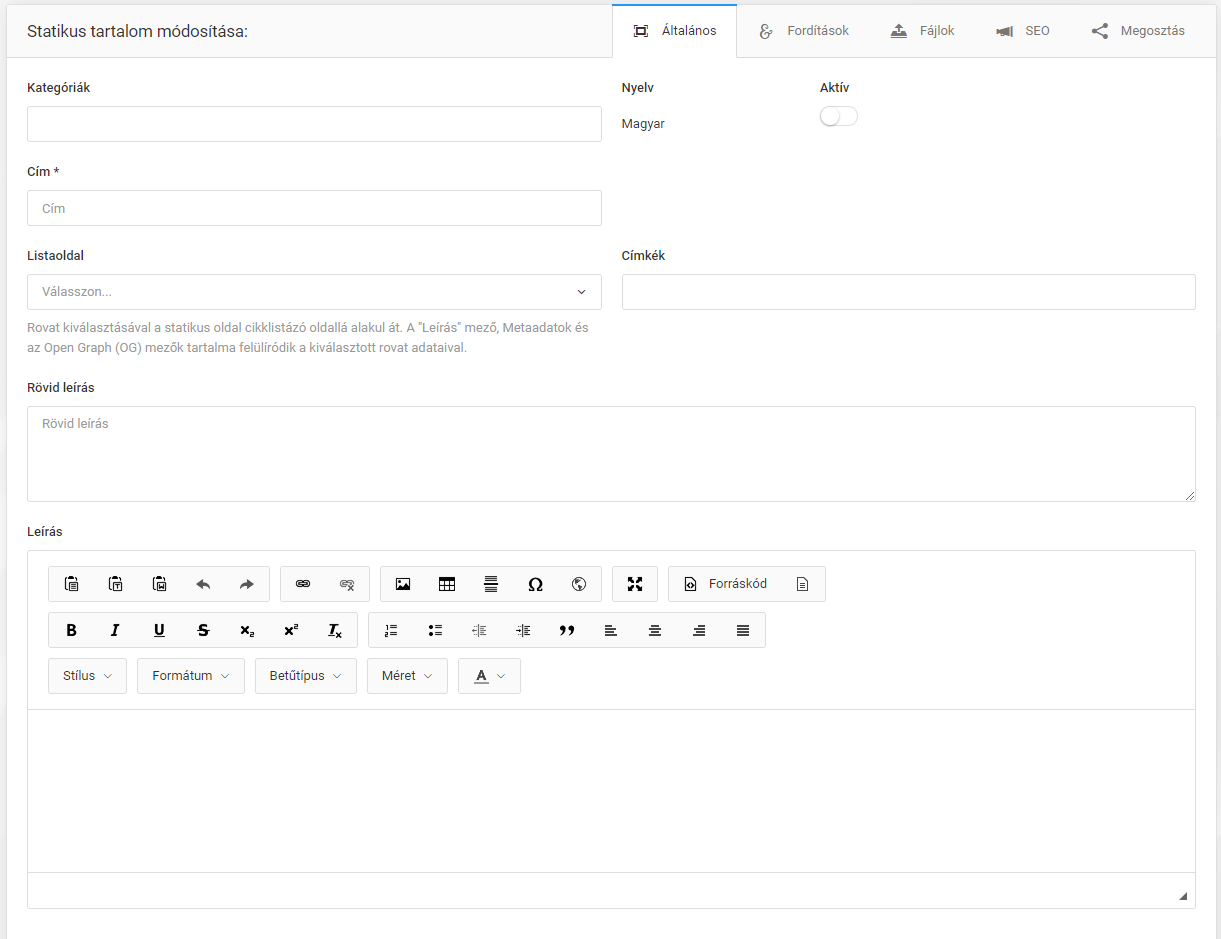1221x939 pixels.
Task: Expand the Stílus dropdown
Action: click(87, 676)
